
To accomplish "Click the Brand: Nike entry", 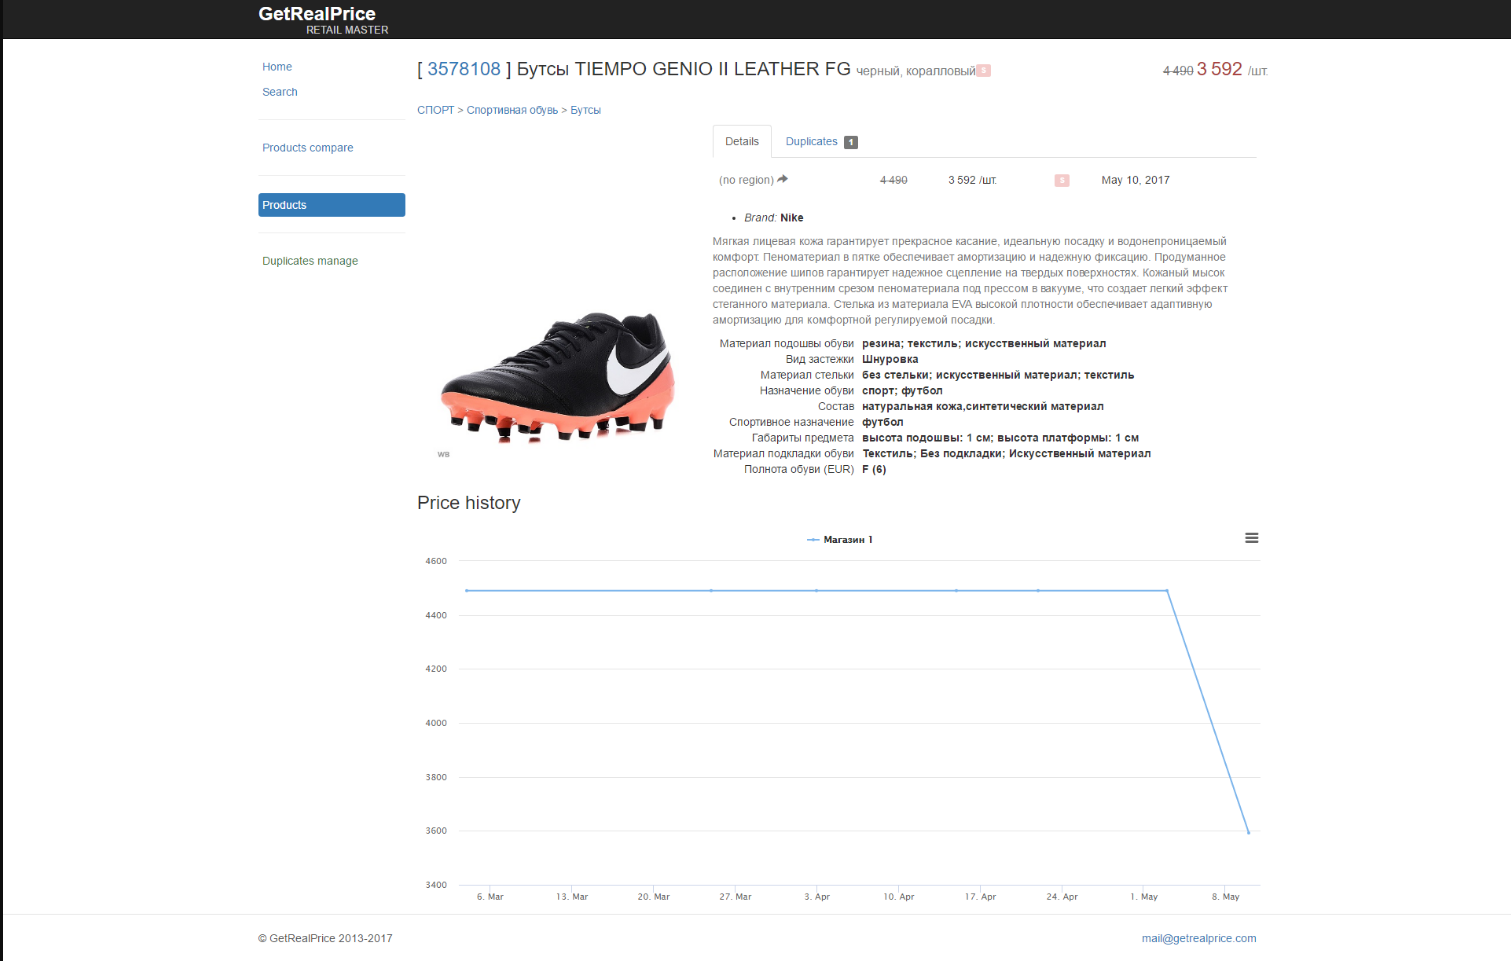I will [774, 218].
